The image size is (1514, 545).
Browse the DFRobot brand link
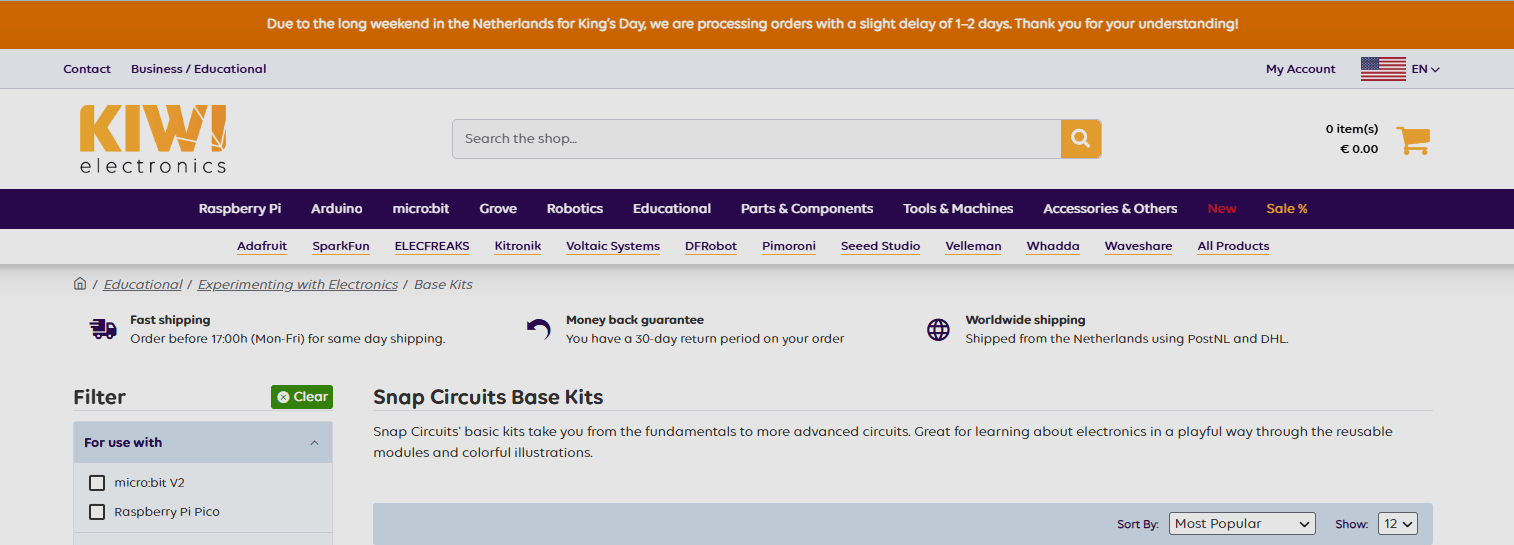[711, 246]
